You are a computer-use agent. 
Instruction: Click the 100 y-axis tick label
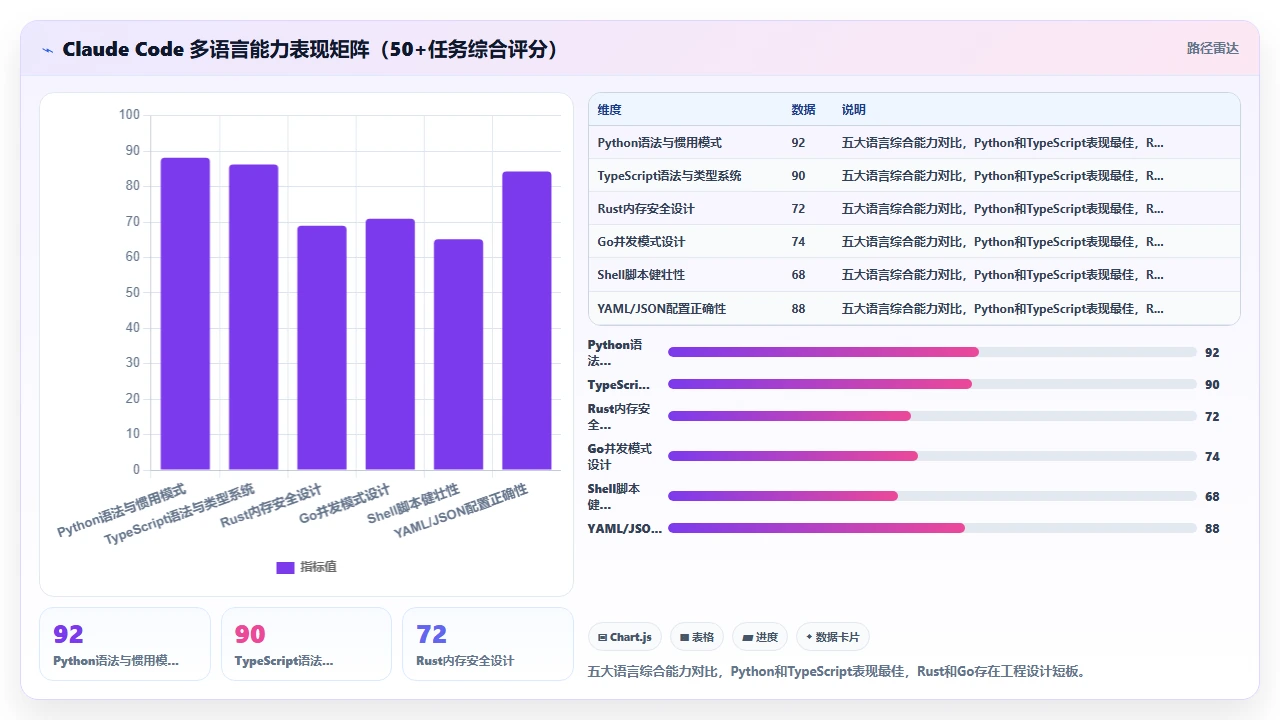[x=129, y=115]
